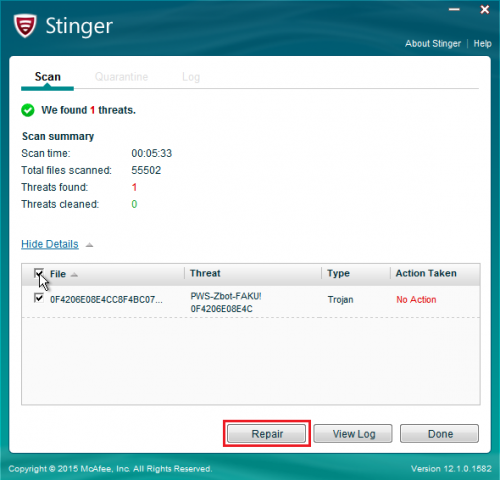Click the green checkmark status icon
Viewport: 500px width, 480px height.
coord(28,110)
